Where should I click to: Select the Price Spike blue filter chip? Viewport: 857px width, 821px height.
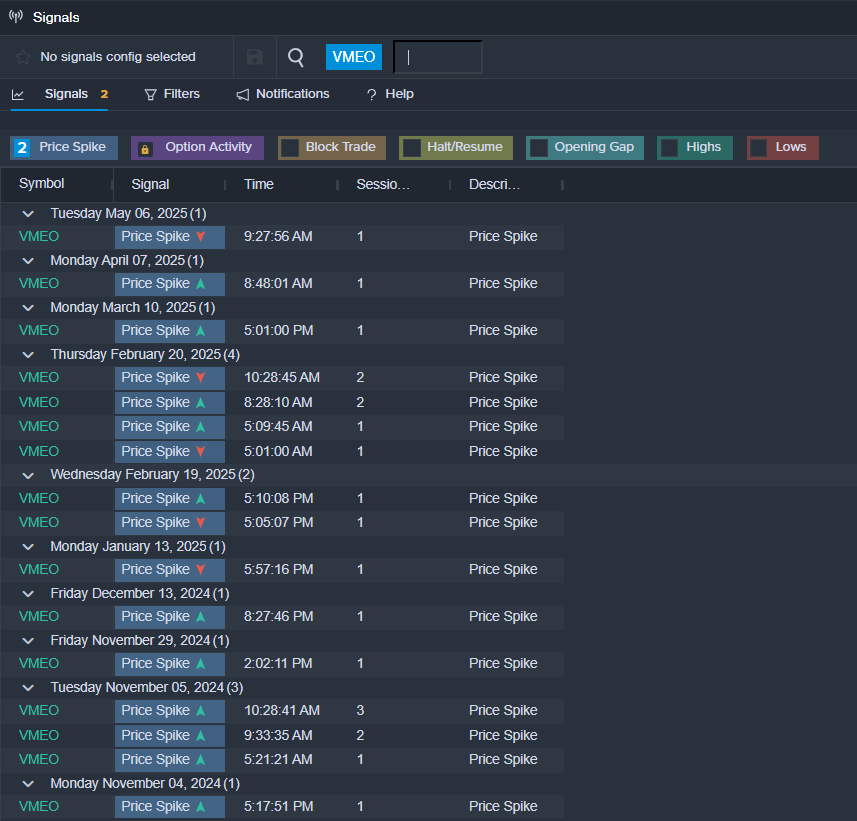pos(64,148)
